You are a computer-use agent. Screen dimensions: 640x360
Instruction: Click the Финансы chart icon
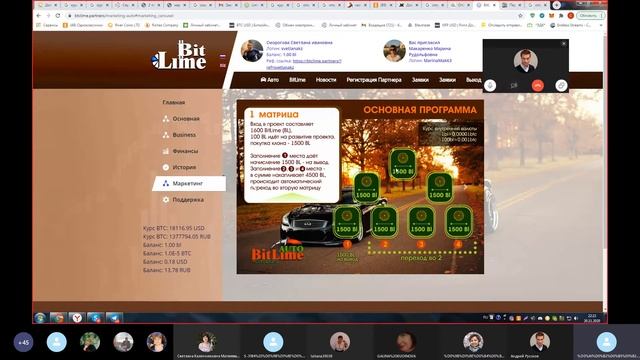point(166,151)
